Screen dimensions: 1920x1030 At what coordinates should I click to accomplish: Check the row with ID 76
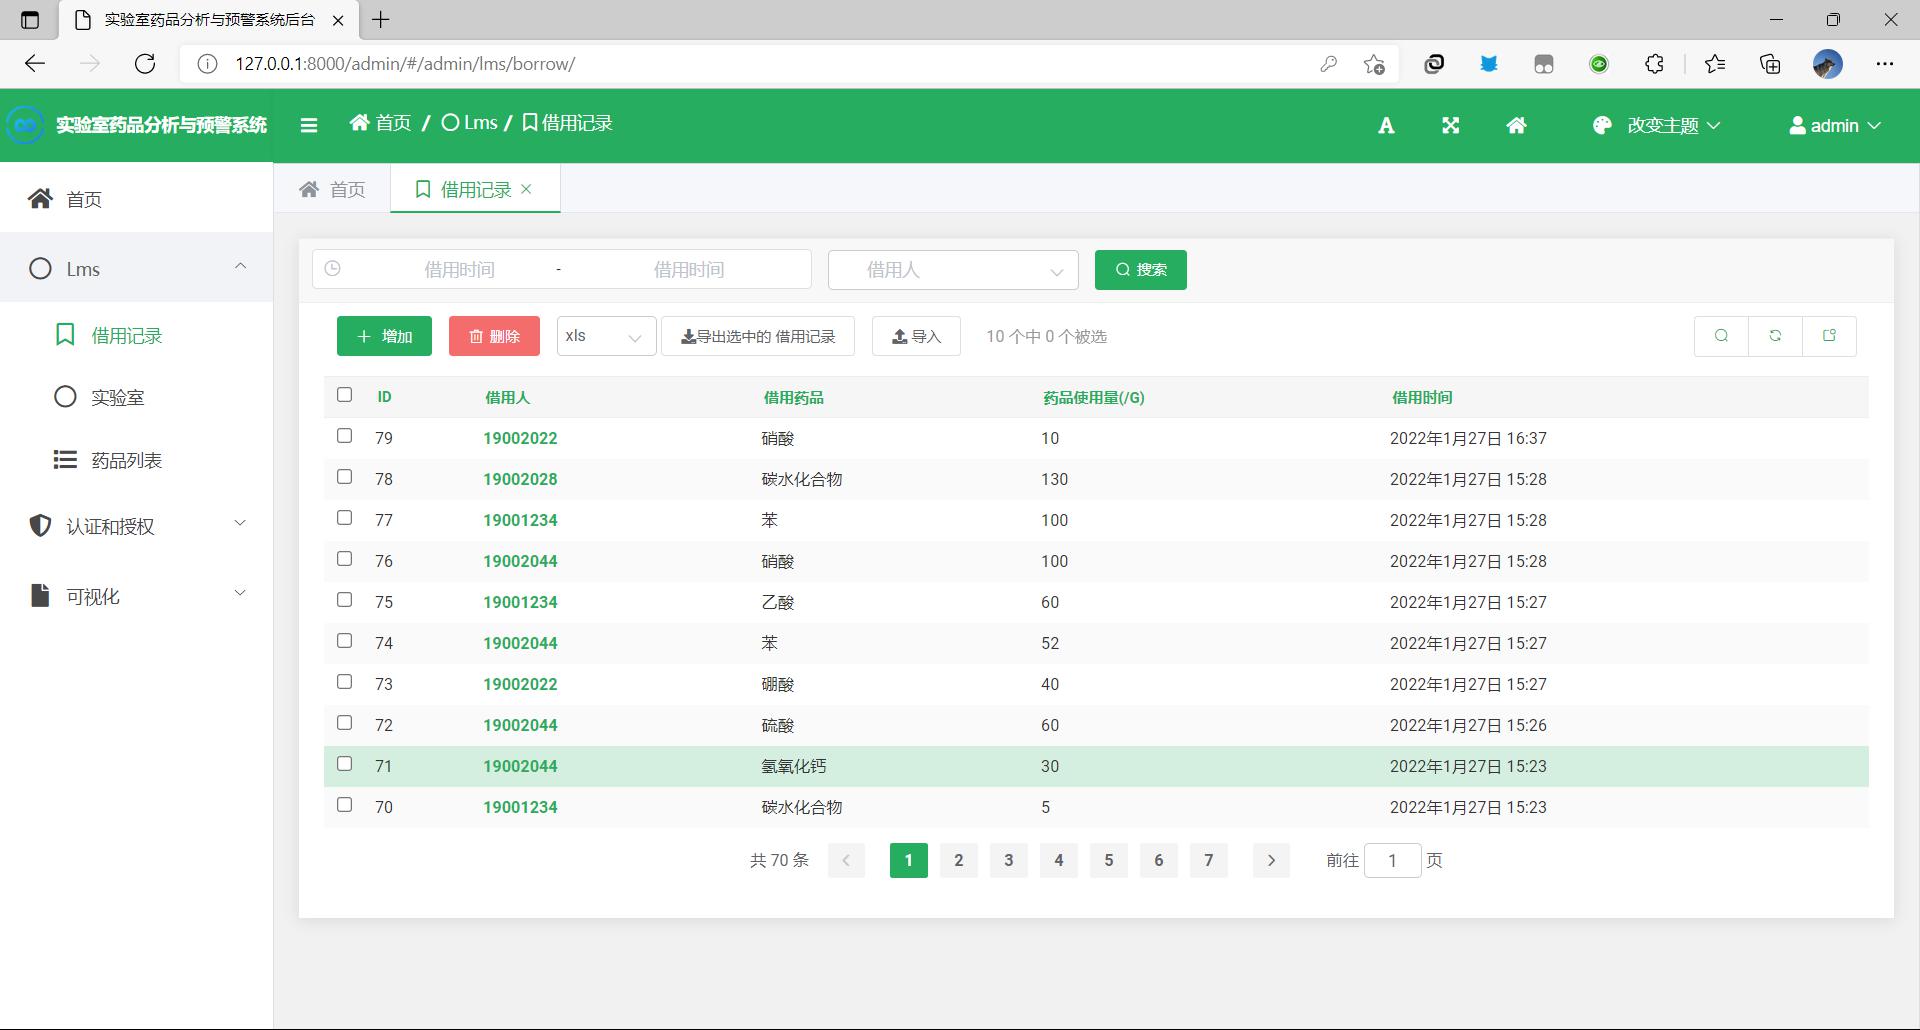click(344, 559)
